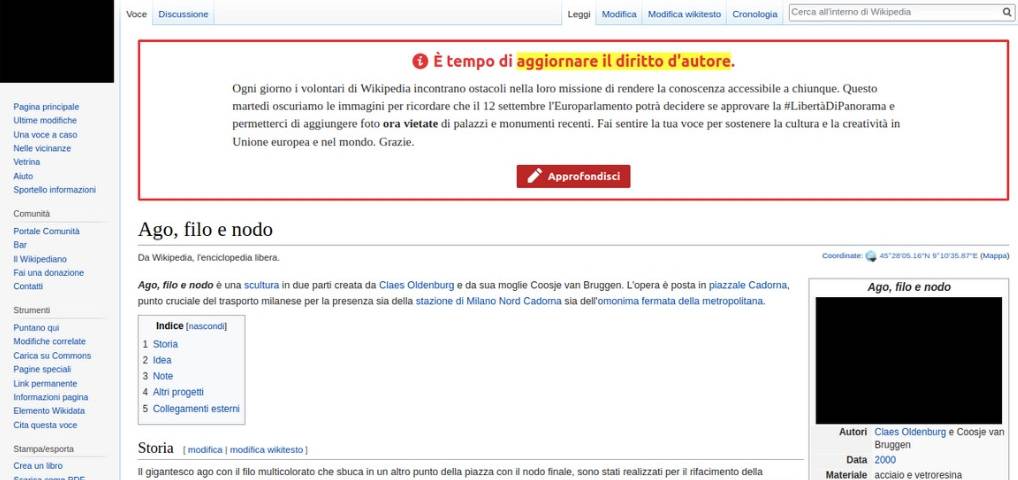
Task: Edit the Storia section via modifica link
Action: (205, 450)
